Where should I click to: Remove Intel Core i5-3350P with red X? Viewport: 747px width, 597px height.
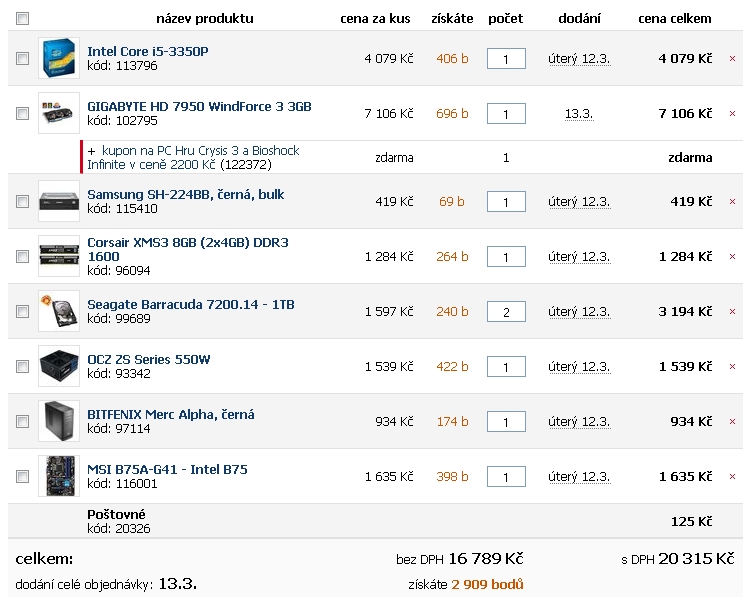point(732,59)
